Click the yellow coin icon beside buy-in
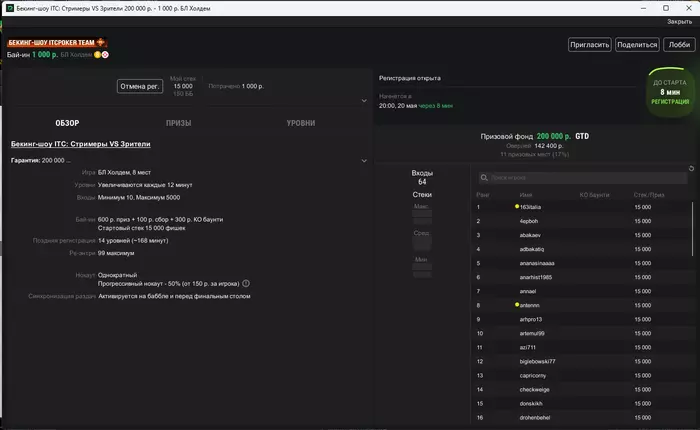Image resolution: width=700 pixels, height=430 pixels. point(97,54)
